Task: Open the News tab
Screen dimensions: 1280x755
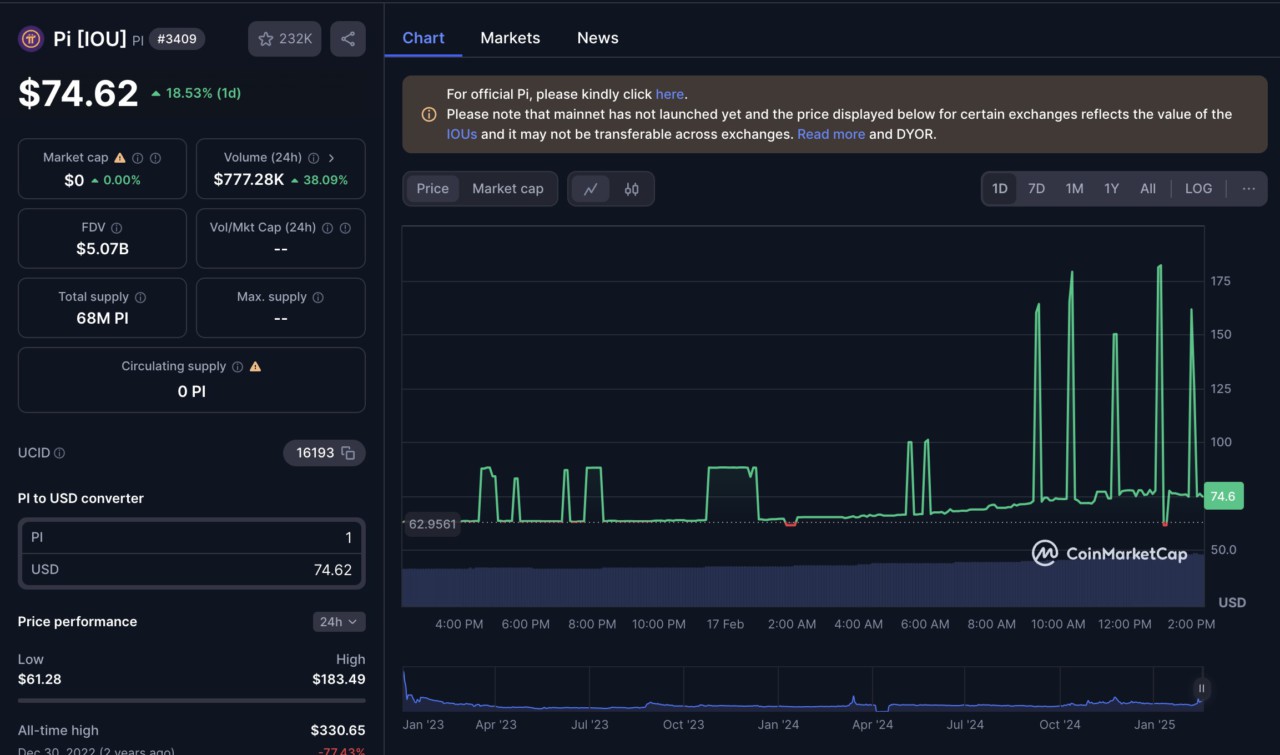Action: coord(597,38)
